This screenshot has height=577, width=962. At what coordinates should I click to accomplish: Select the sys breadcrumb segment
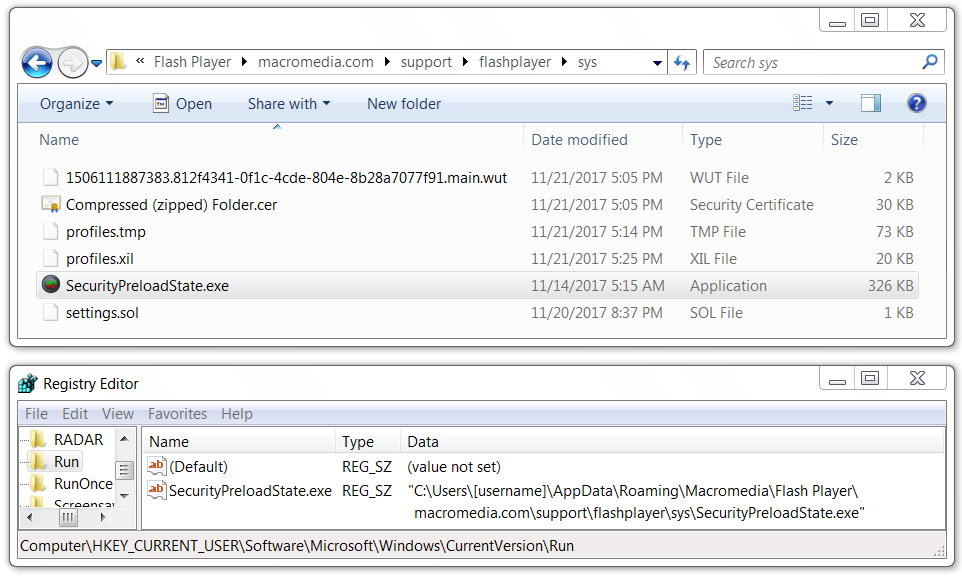[587, 62]
